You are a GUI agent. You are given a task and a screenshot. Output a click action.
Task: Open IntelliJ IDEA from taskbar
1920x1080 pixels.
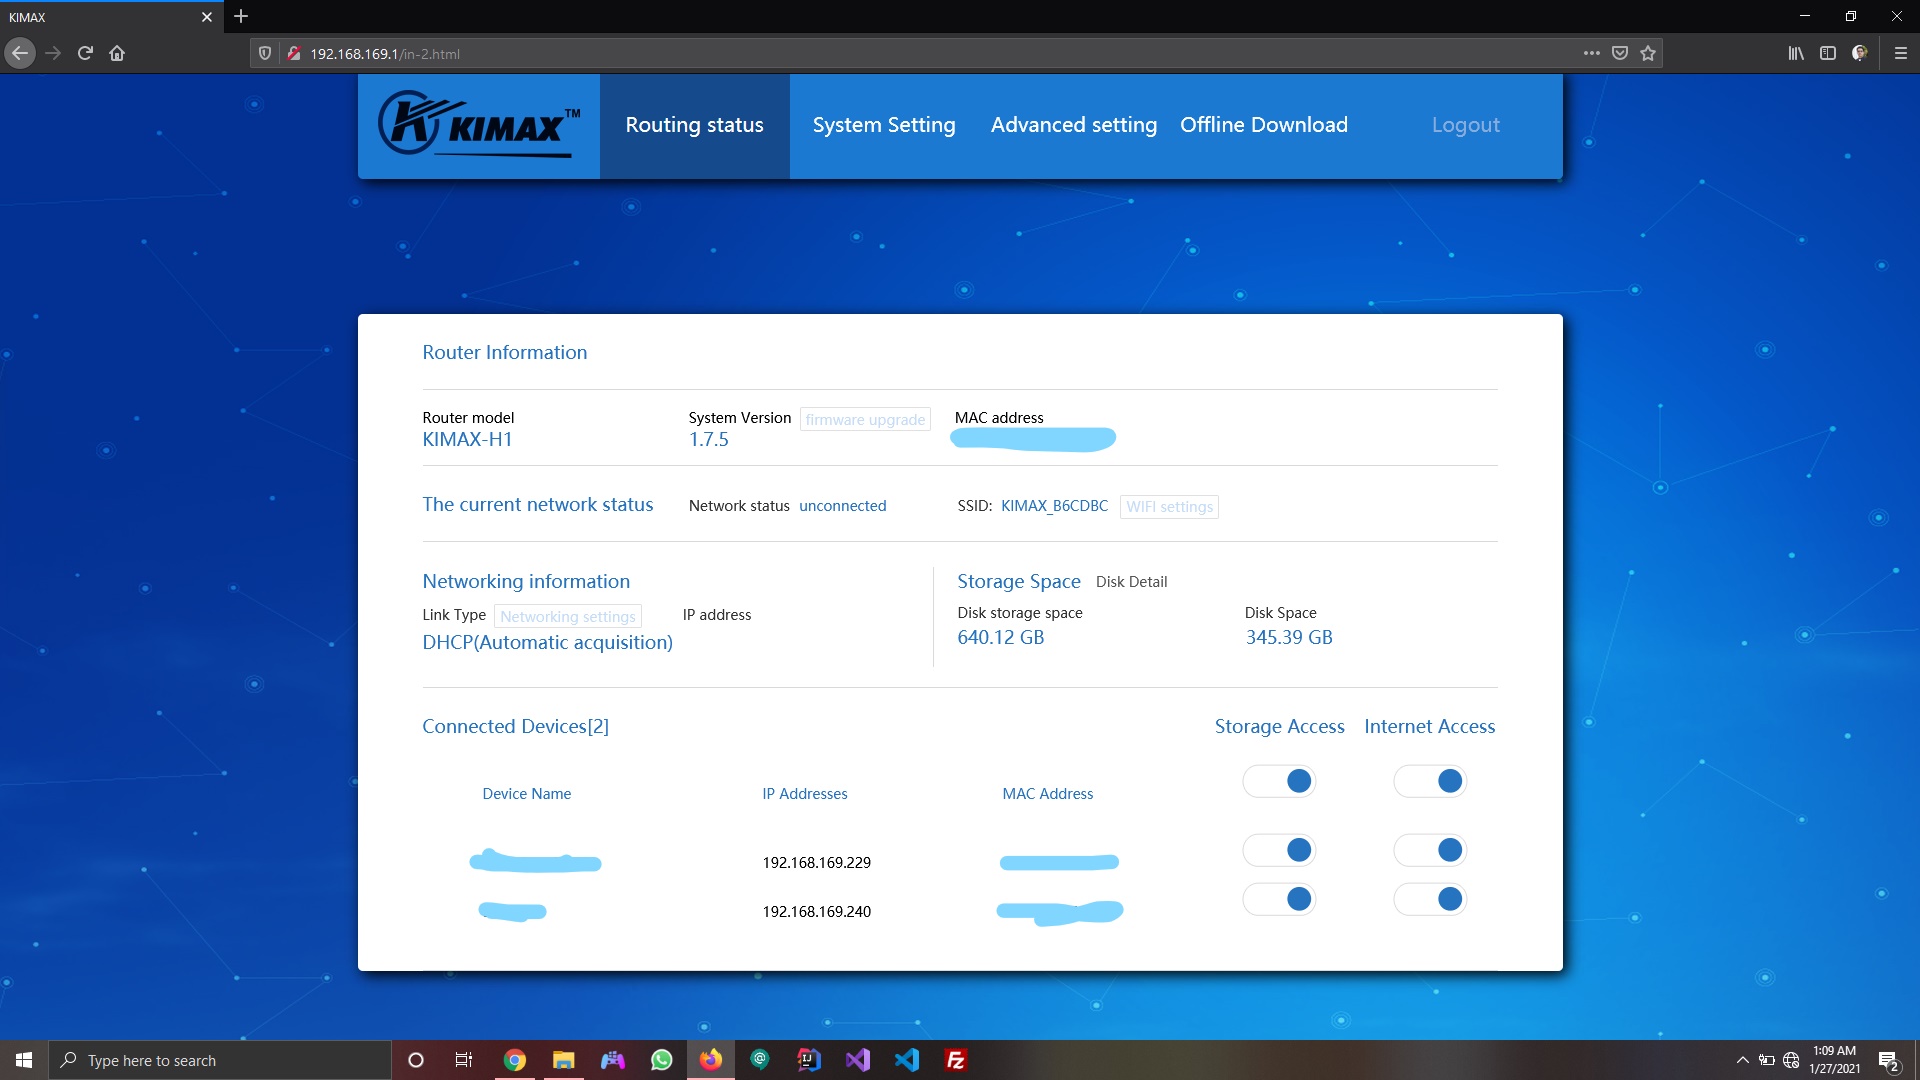pyautogui.click(x=809, y=1060)
